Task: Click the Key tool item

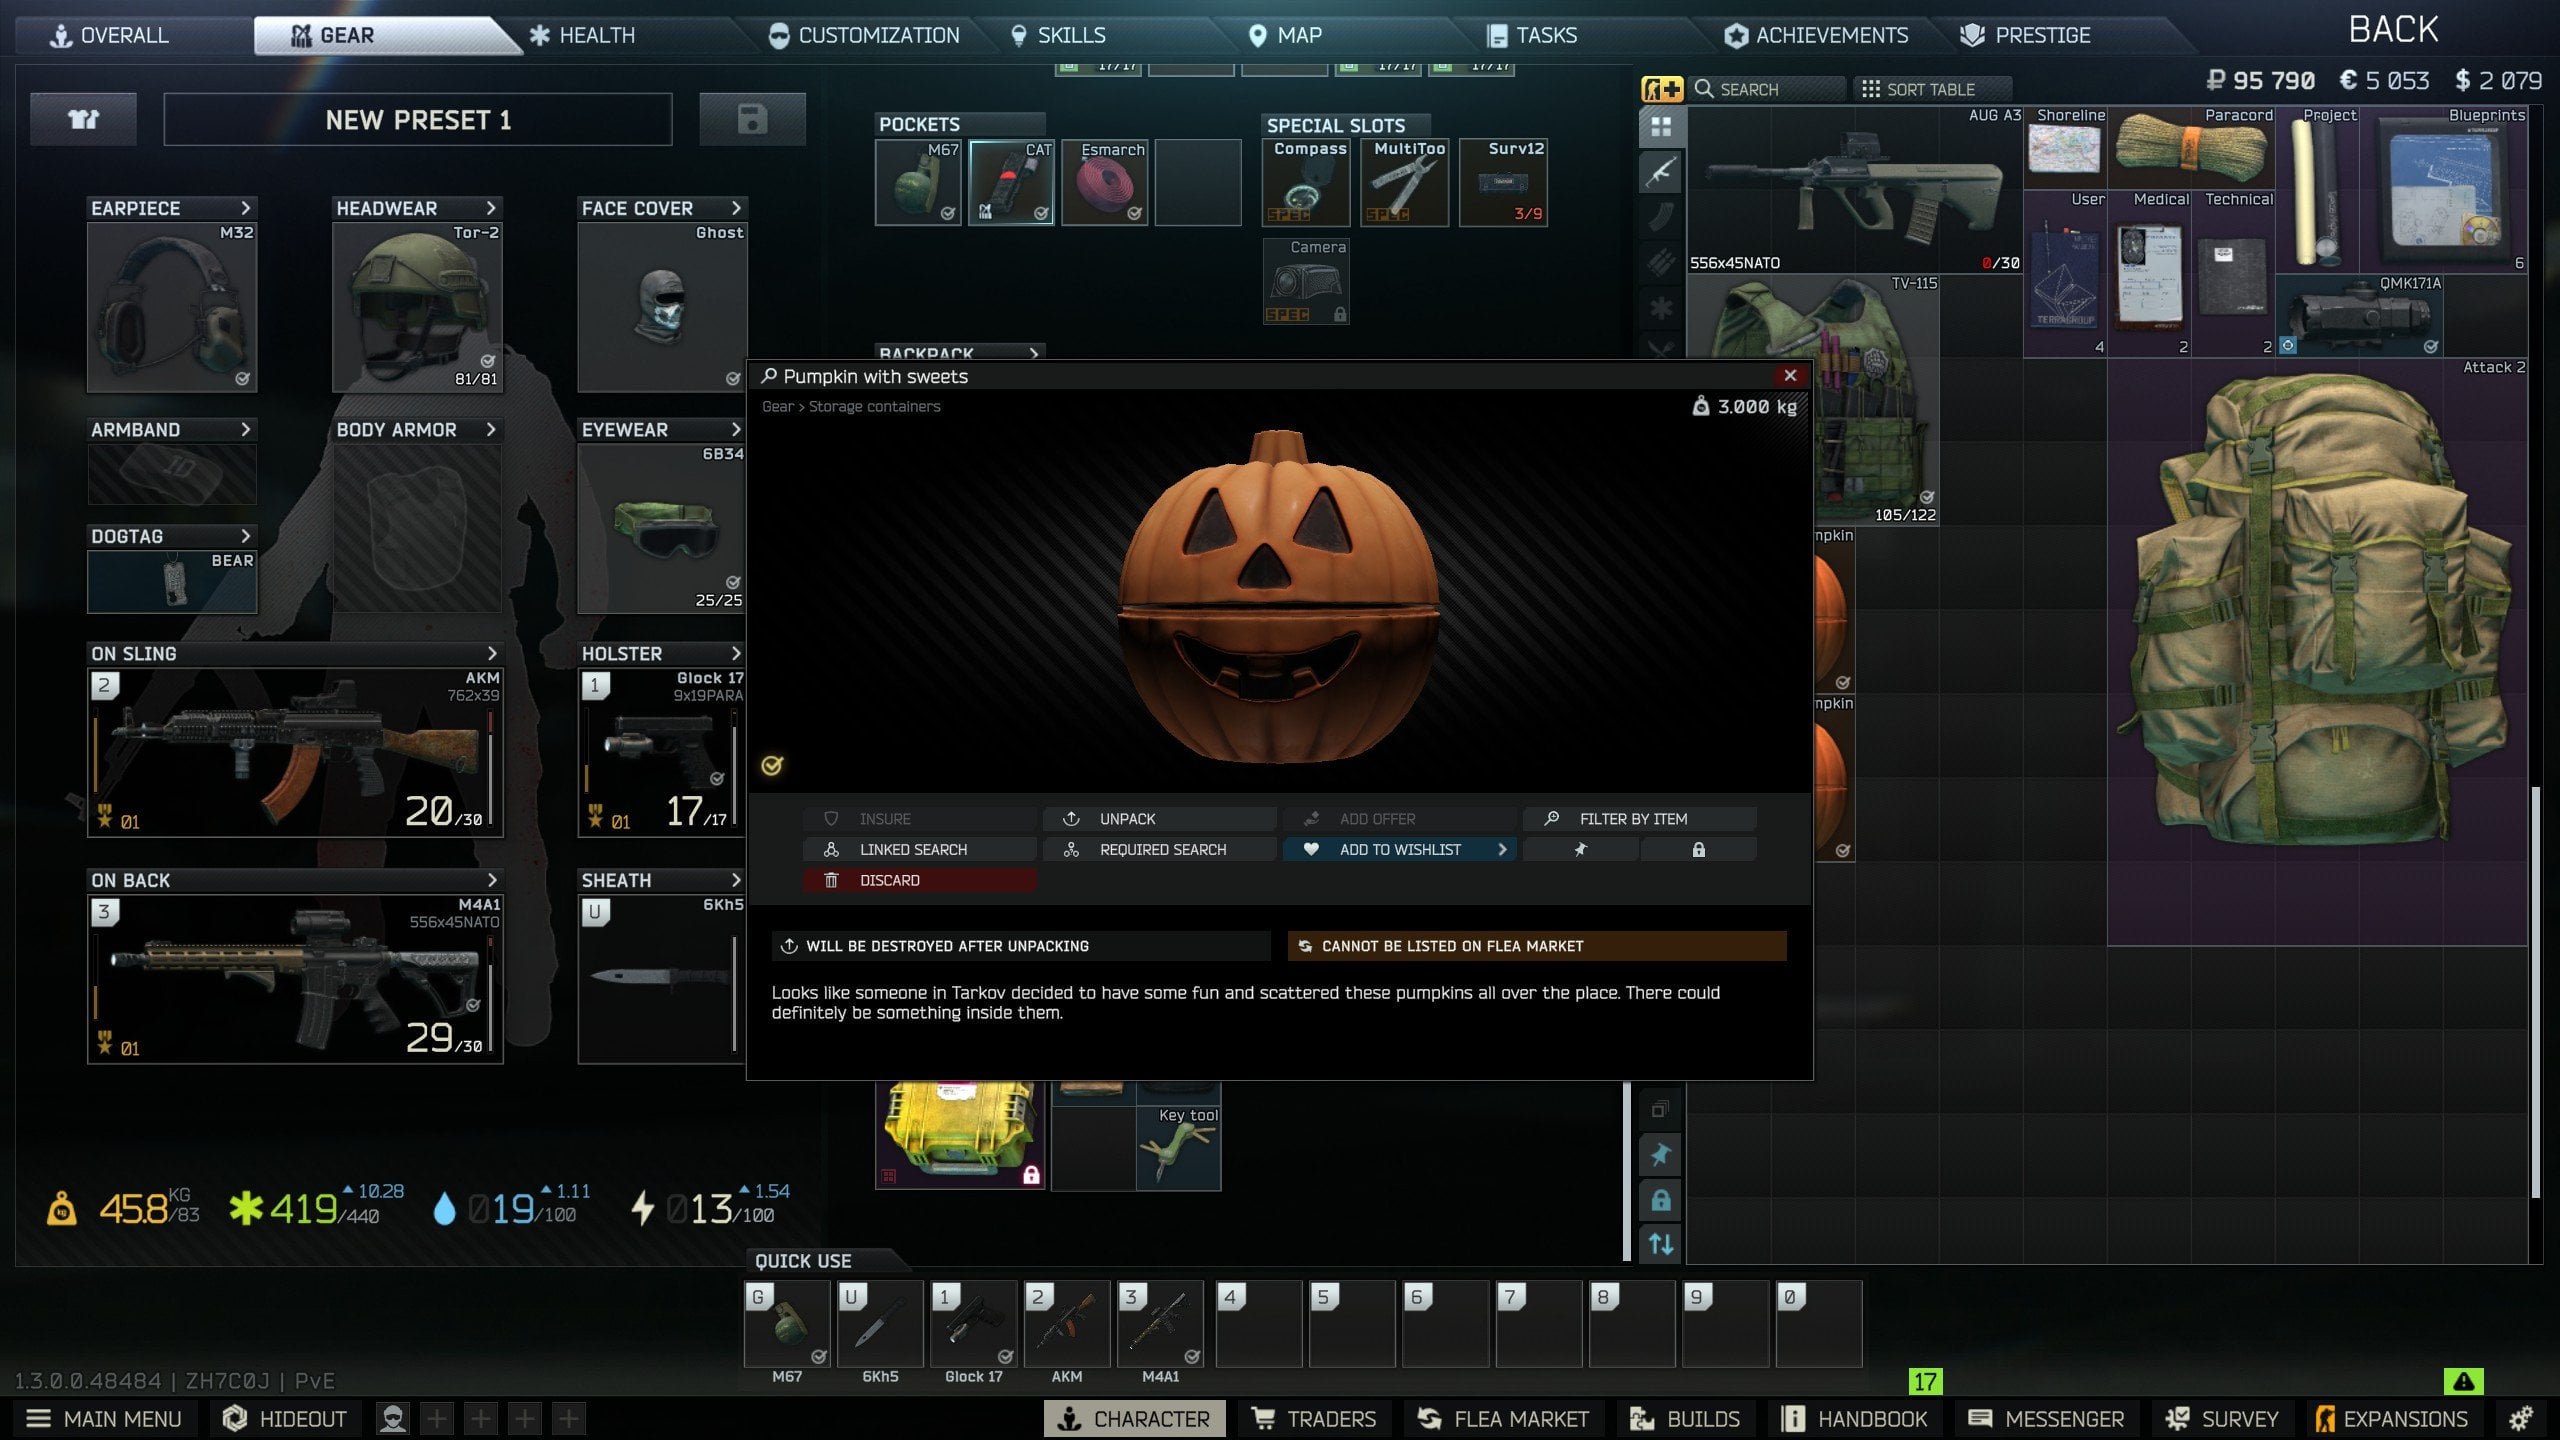Action: click(1179, 1147)
